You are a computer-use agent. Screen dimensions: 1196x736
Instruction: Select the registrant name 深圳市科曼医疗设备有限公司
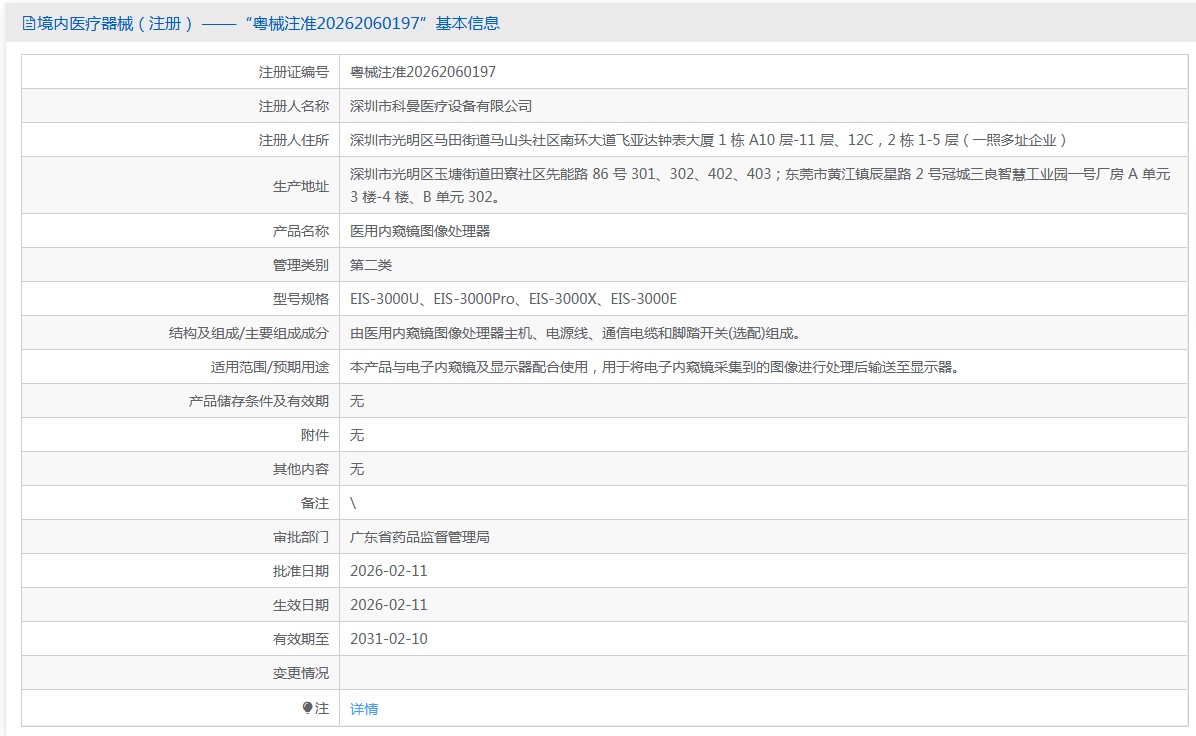pyautogui.click(x=441, y=106)
